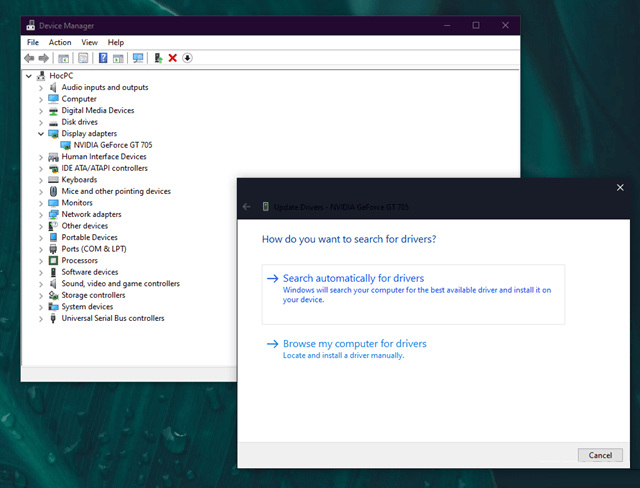The height and width of the screenshot is (488, 640).
Task: Select the Storage controllers row label
Action: point(93,295)
